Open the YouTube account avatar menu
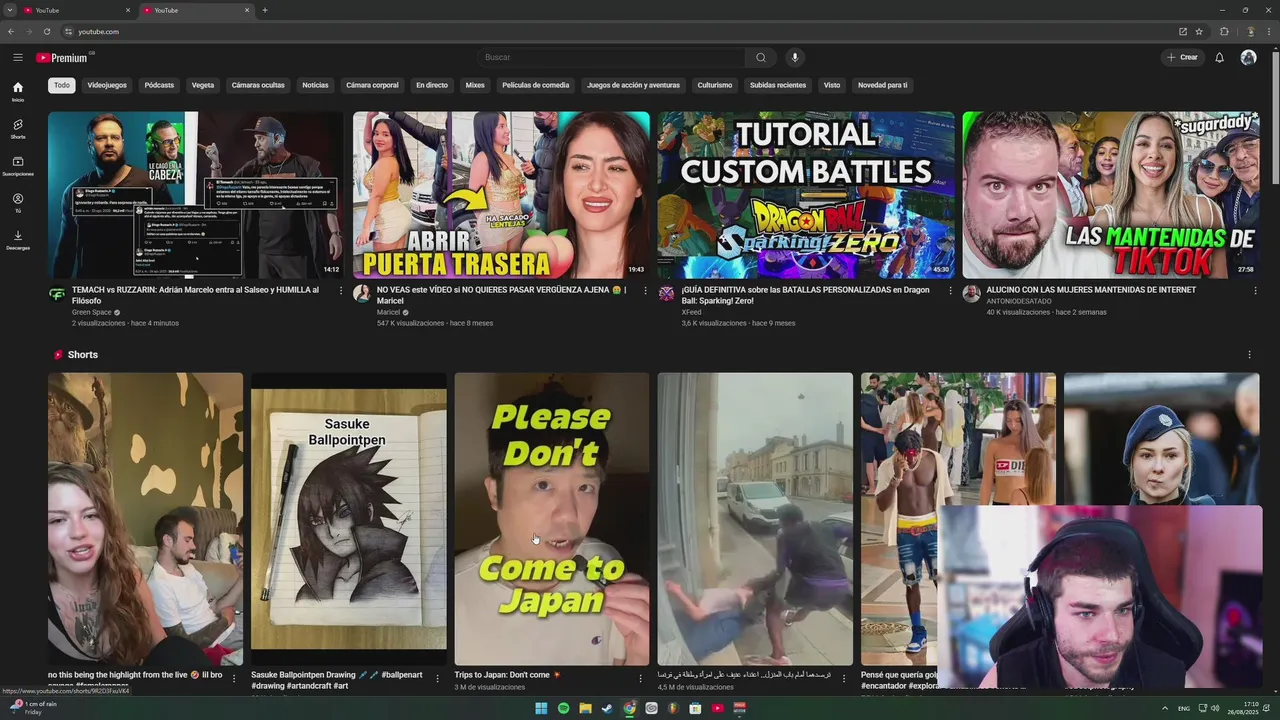 1248,57
